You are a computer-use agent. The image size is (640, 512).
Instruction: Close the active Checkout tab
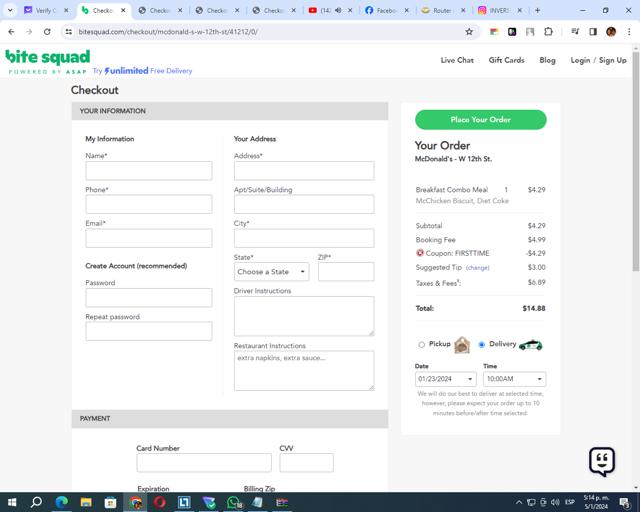tap(123, 10)
